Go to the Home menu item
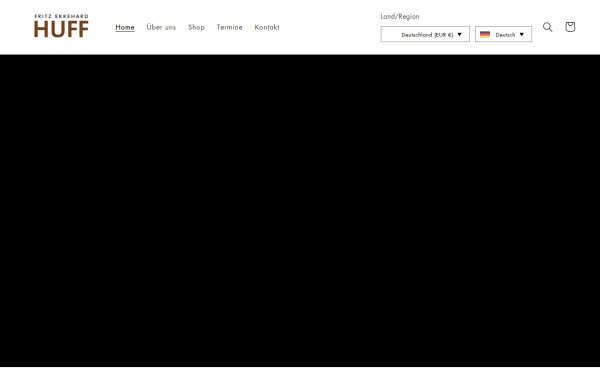Screen dimensions: 600x375 point(125,27)
